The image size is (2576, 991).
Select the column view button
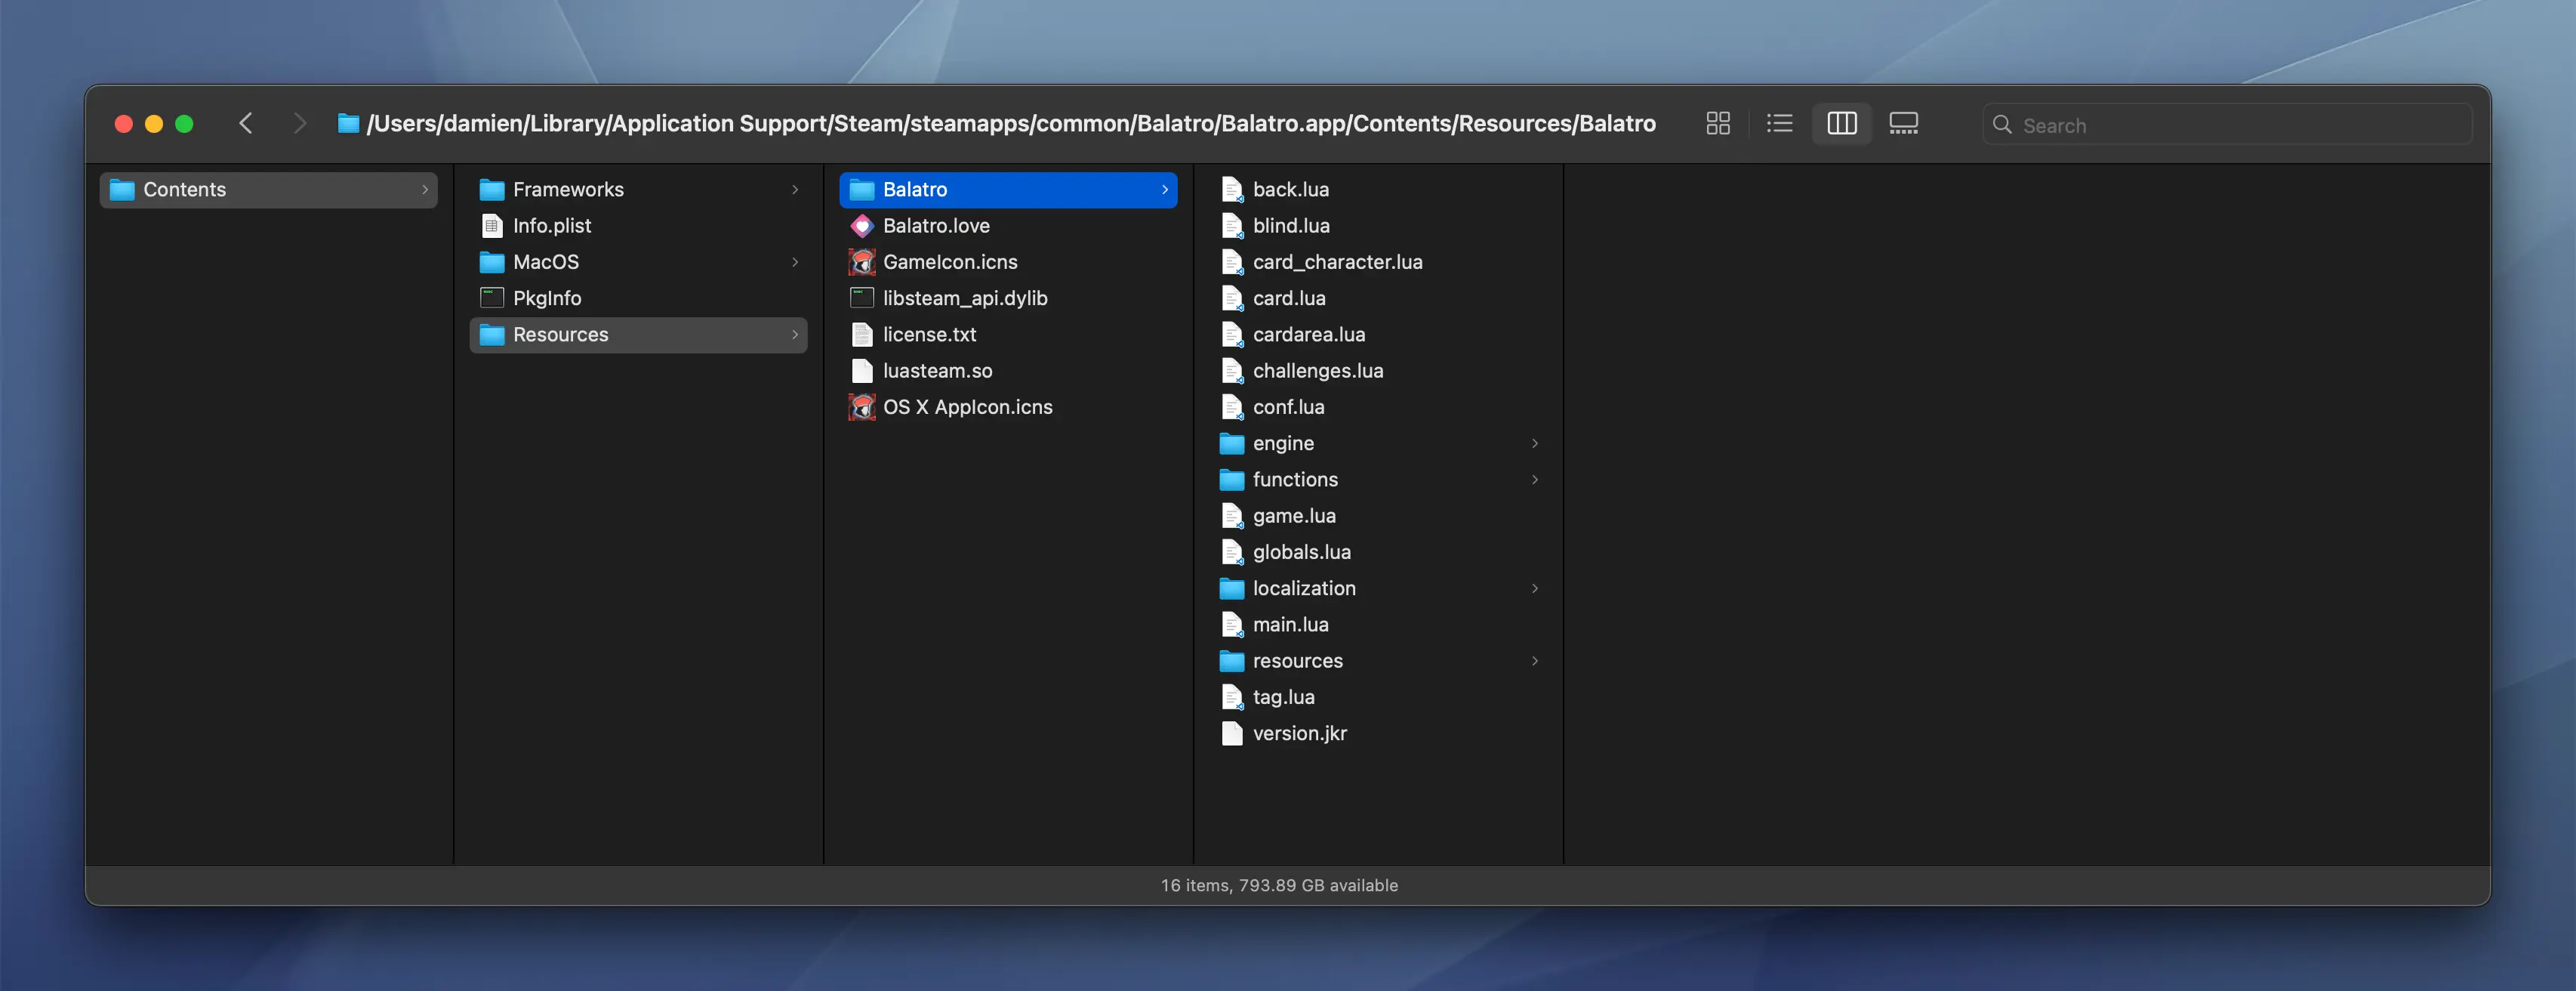pyautogui.click(x=1841, y=123)
